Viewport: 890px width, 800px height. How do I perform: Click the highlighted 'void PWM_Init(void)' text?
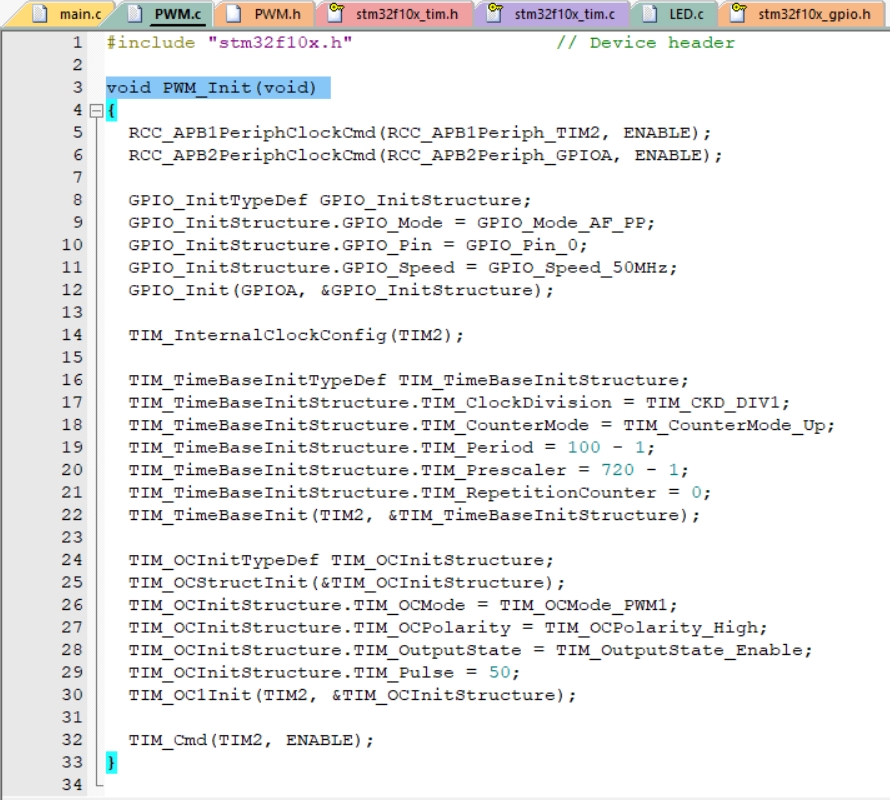pyautogui.click(x=211, y=88)
